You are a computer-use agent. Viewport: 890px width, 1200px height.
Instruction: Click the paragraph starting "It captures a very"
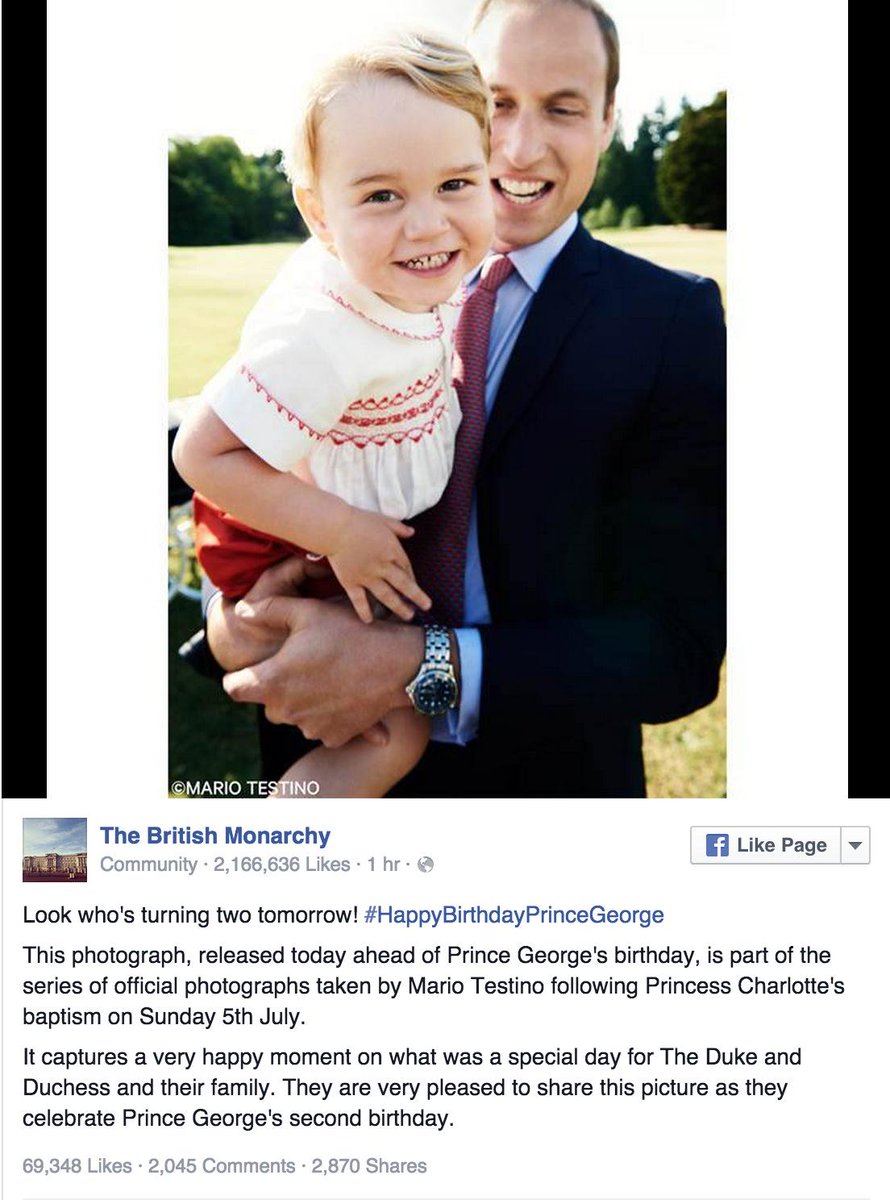(x=412, y=1088)
